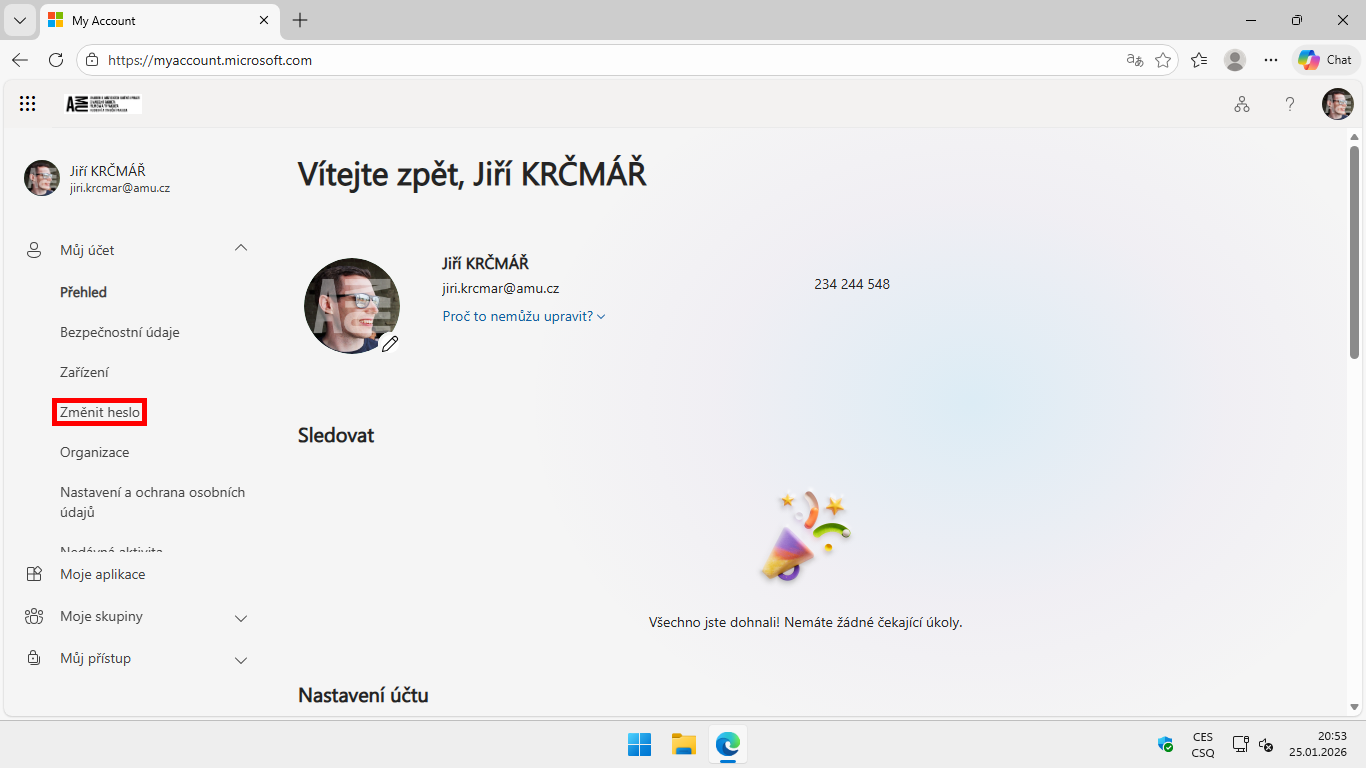Refresh the page using reload icon
Image resolution: width=1366 pixels, height=768 pixels.
pyautogui.click(x=56, y=60)
